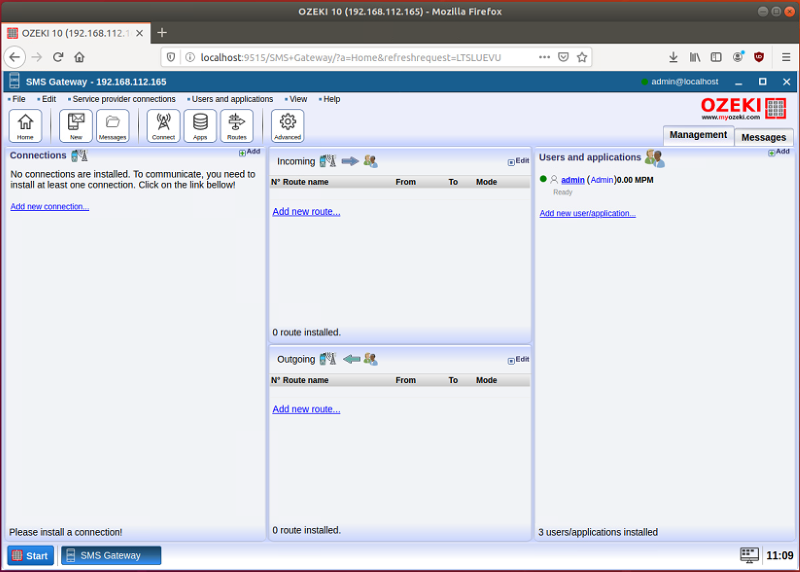Viewport: 800px width, 572px height.
Task: Switch to the Management tab
Action: point(698,135)
